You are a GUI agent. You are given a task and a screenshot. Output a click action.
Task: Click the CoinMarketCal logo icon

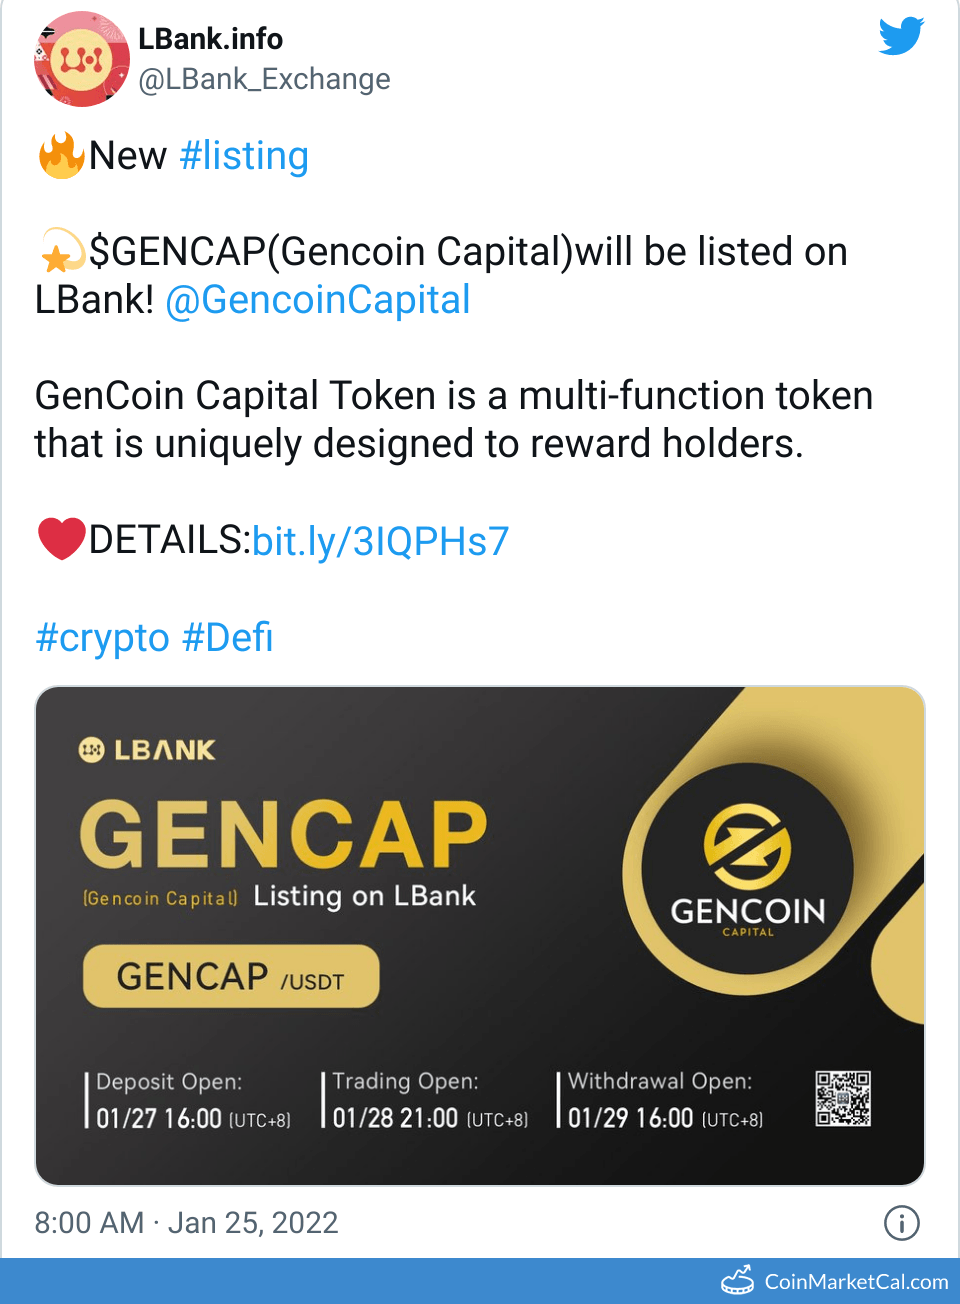click(x=738, y=1281)
